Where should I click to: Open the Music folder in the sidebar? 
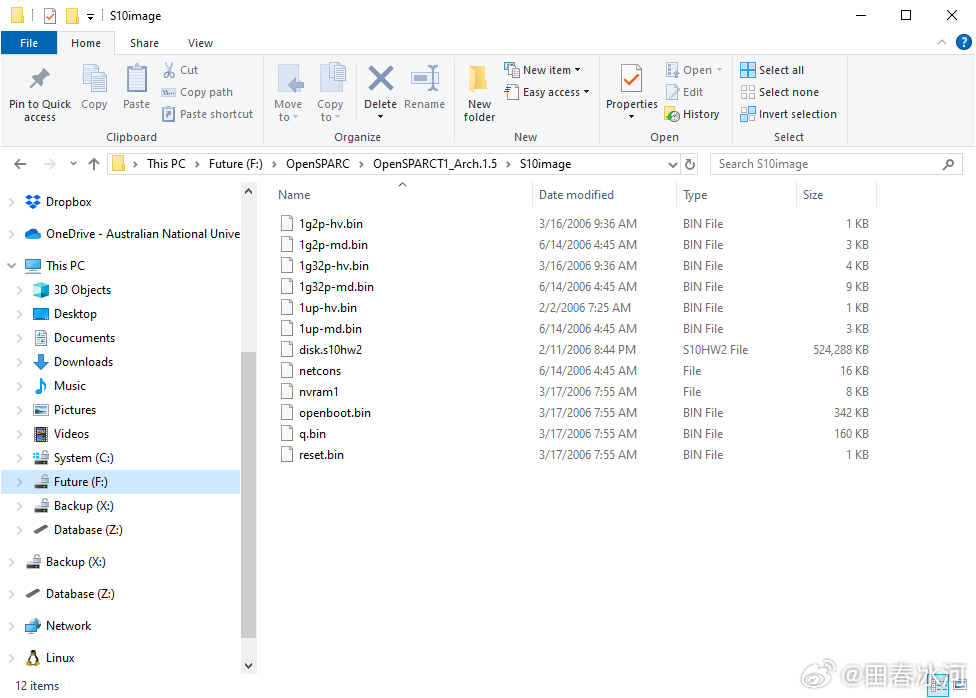tap(70, 386)
